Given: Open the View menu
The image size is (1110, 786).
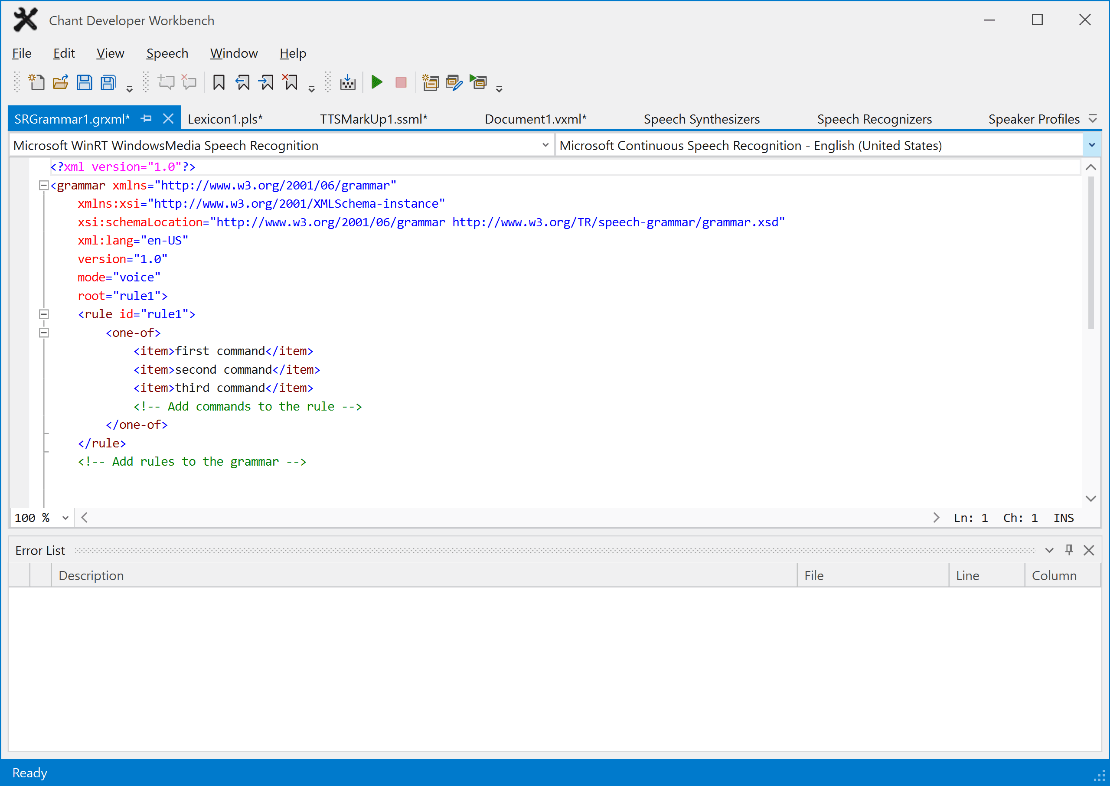Looking at the screenshot, I should 110,53.
